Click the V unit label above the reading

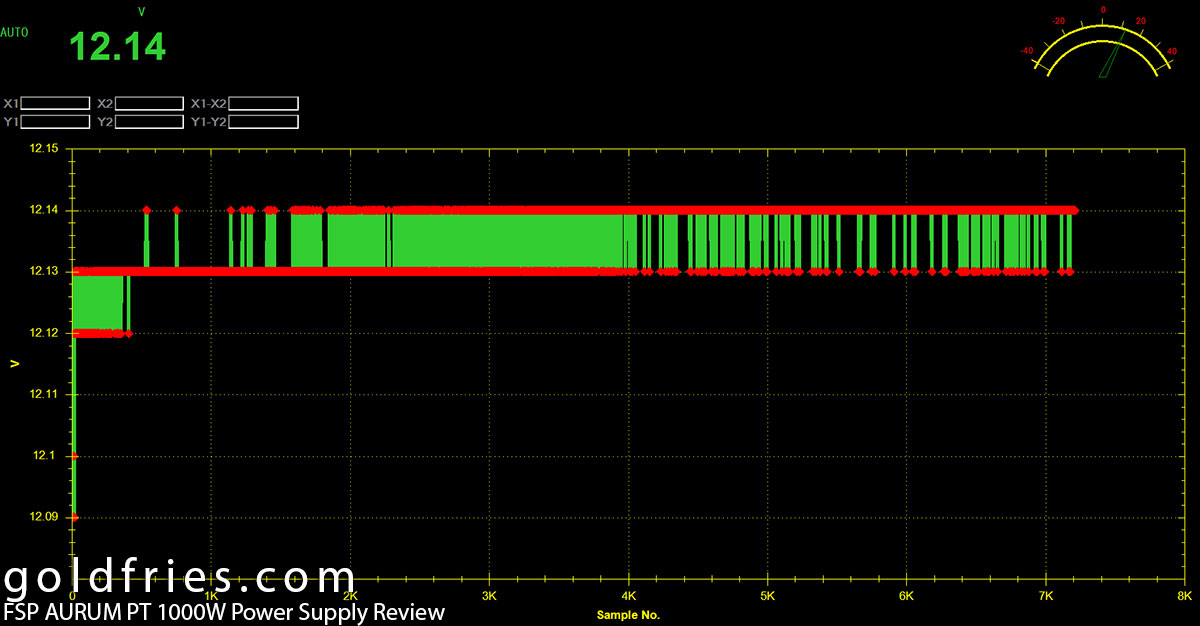tap(141, 12)
